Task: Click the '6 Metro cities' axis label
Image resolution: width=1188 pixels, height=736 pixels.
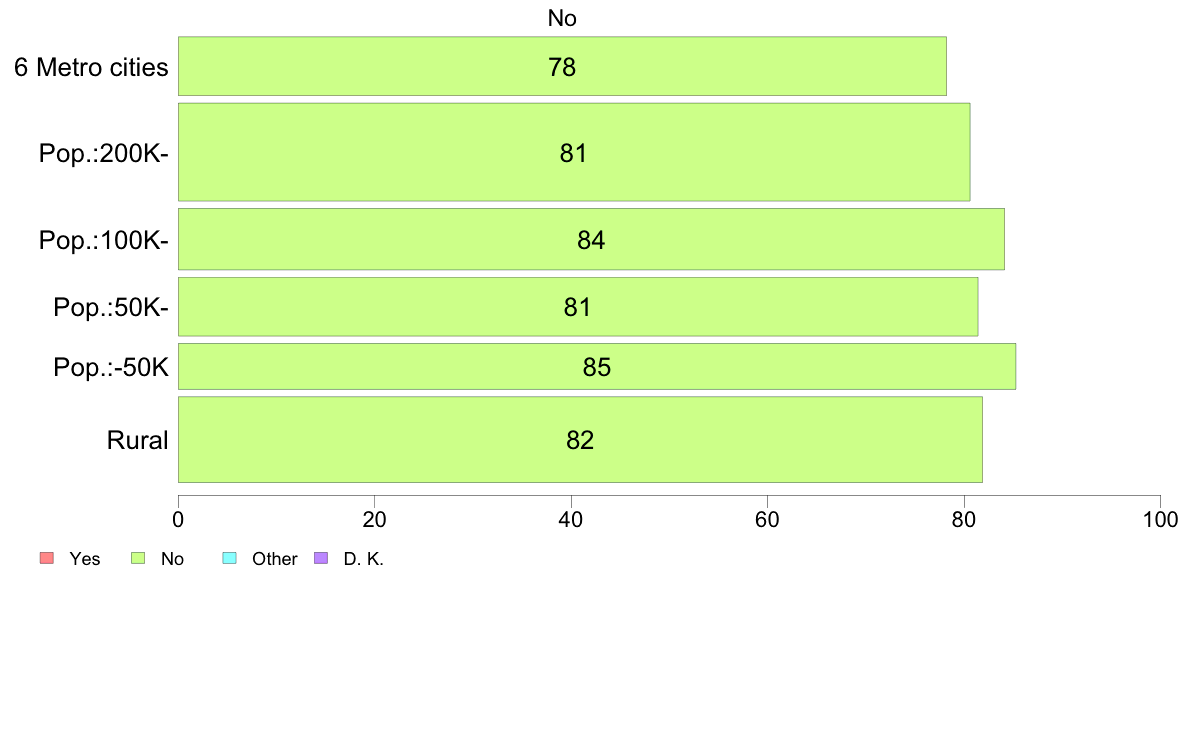Action: tap(91, 67)
